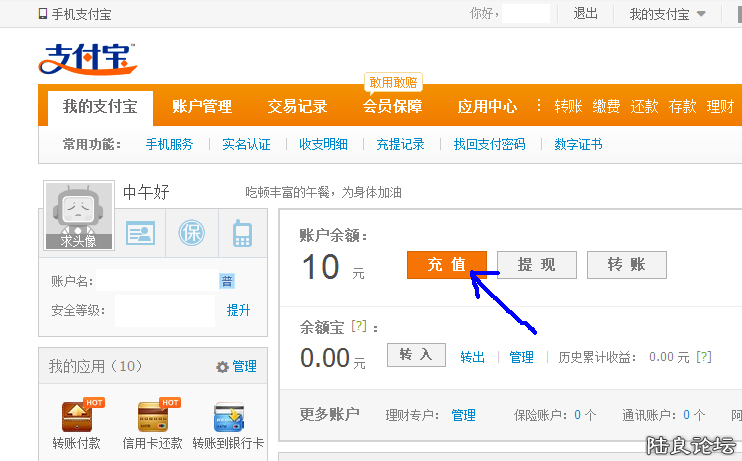Click the 支付宝 logo

(x=89, y=59)
